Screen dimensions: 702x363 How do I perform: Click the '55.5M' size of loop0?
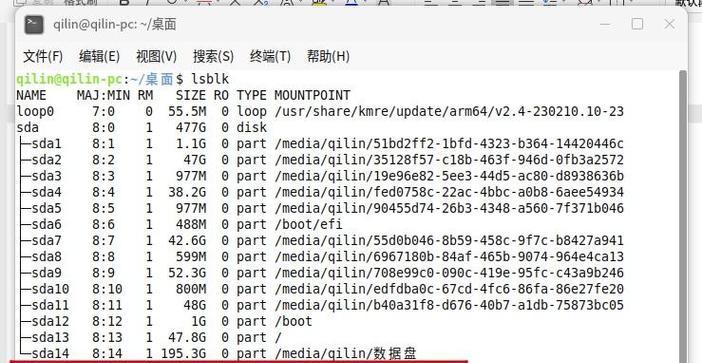tap(187, 111)
